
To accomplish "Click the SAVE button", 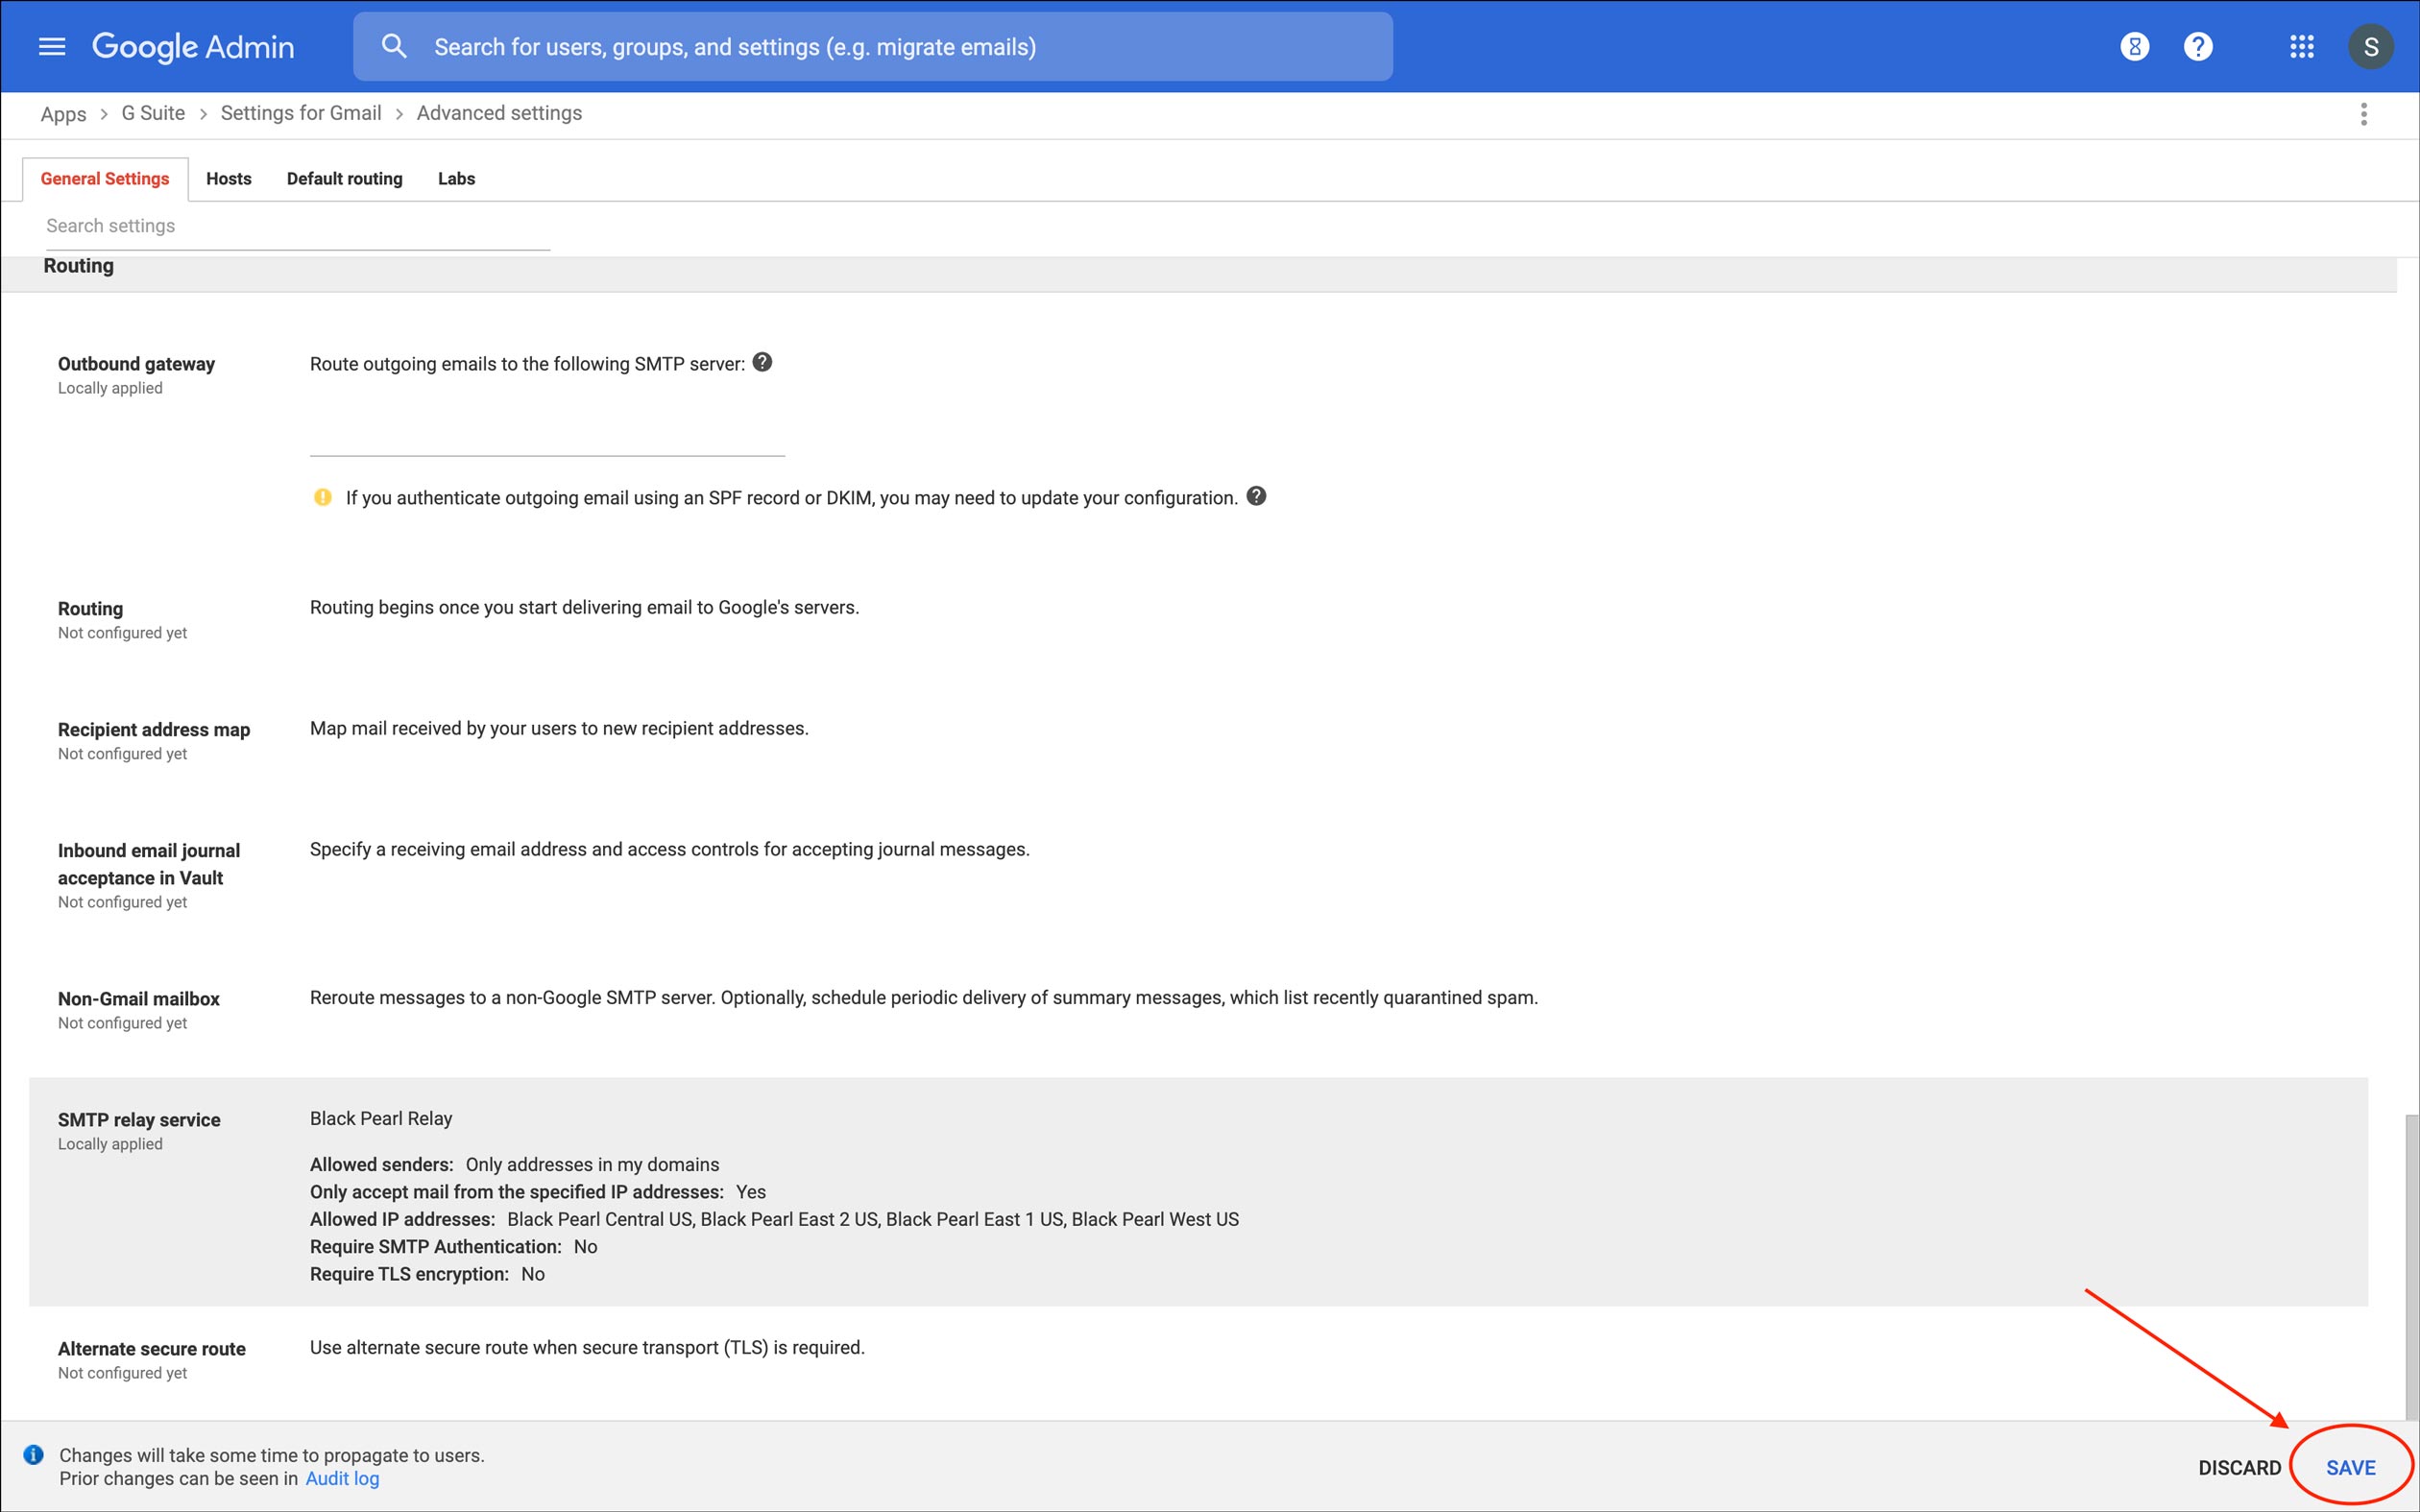I will (x=2350, y=1467).
